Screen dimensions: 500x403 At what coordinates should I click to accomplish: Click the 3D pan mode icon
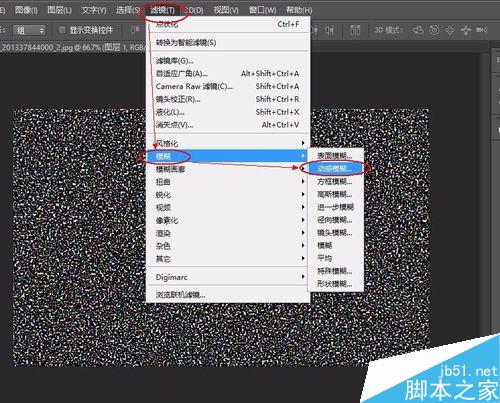[450, 30]
